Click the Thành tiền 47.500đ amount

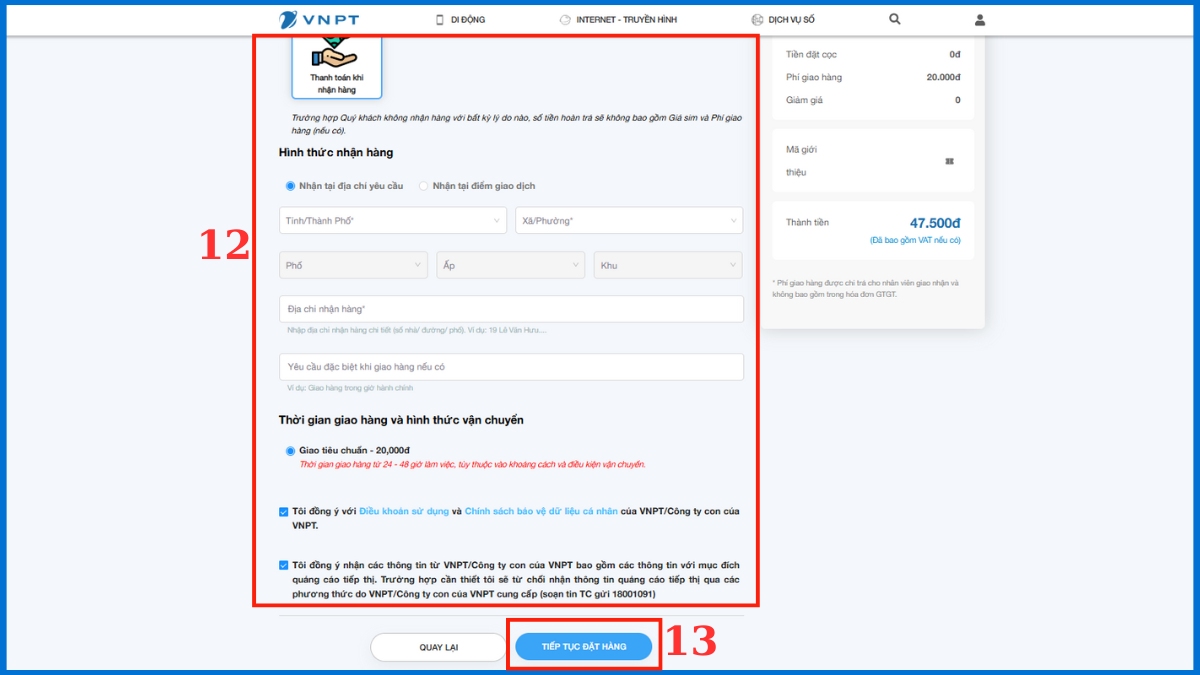pos(934,224)
